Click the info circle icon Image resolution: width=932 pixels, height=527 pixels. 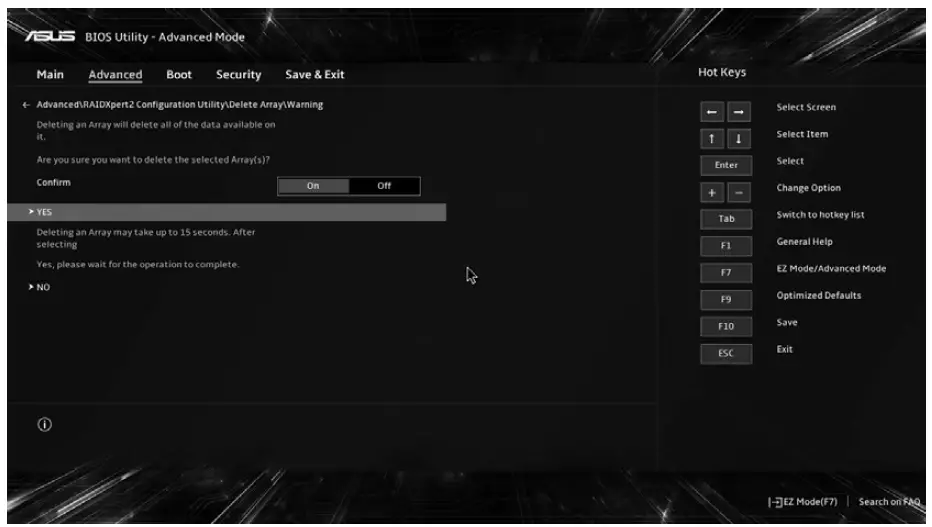click(45, 424)
